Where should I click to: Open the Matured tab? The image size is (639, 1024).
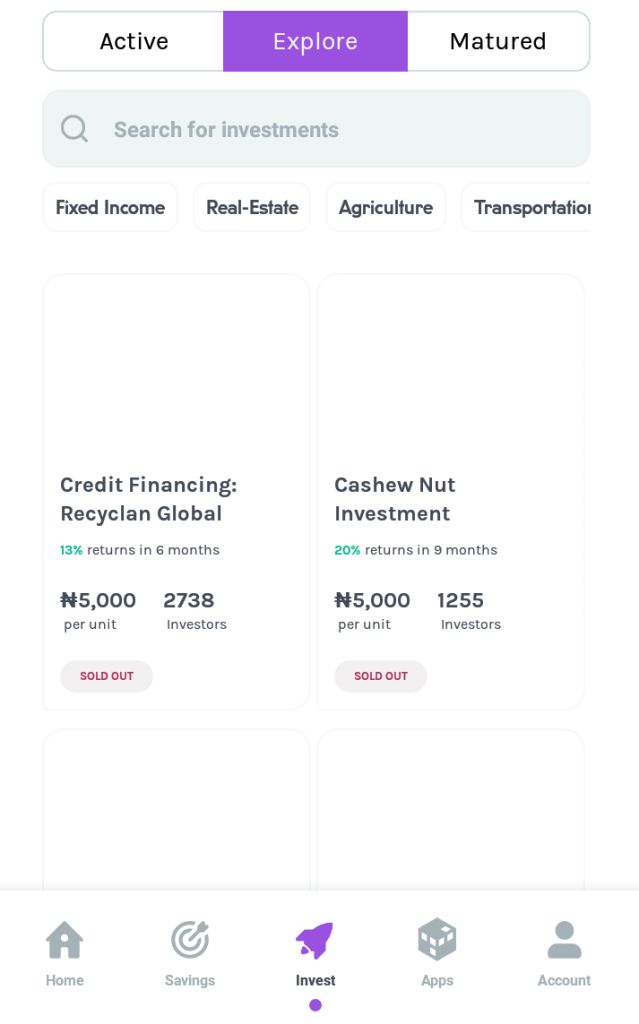coord(498,42)
